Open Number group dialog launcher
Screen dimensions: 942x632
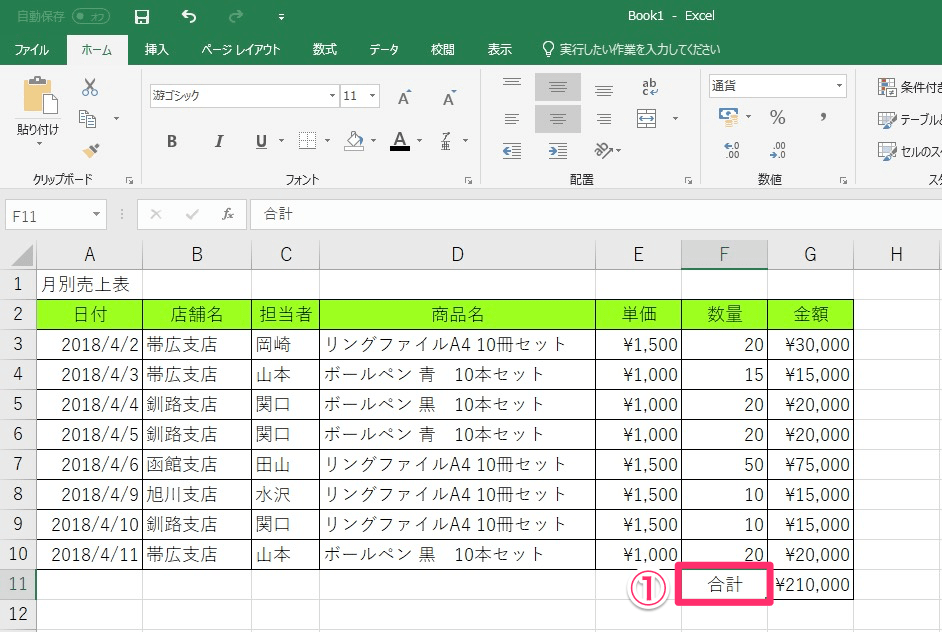[843, 180]
